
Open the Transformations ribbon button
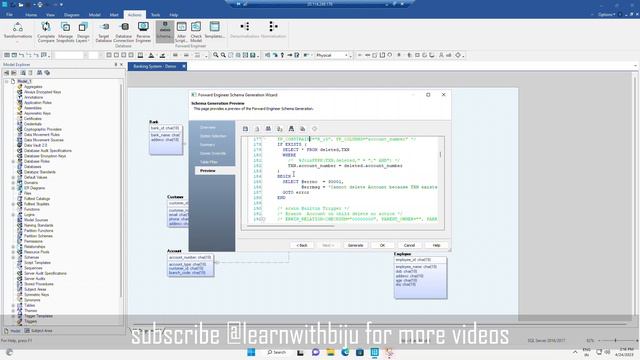[x=18, y=31]
